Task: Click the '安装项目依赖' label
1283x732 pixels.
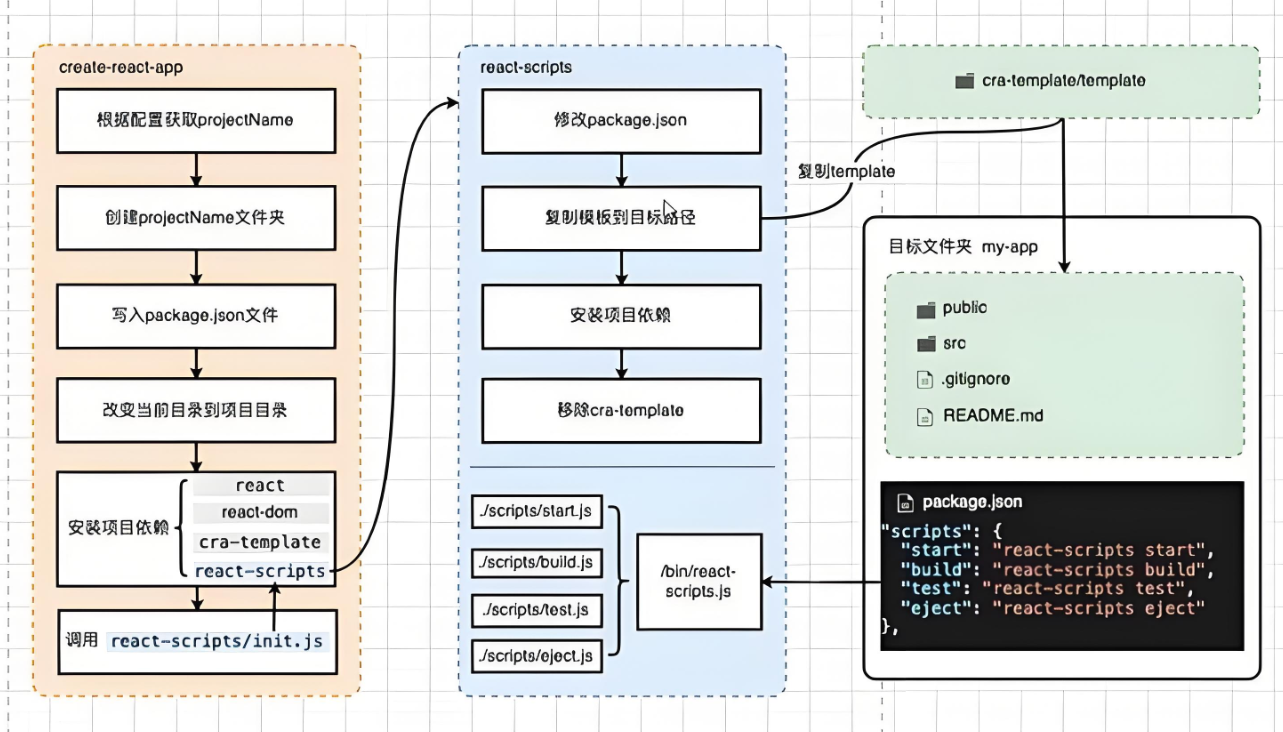Action: click(120, 528)
